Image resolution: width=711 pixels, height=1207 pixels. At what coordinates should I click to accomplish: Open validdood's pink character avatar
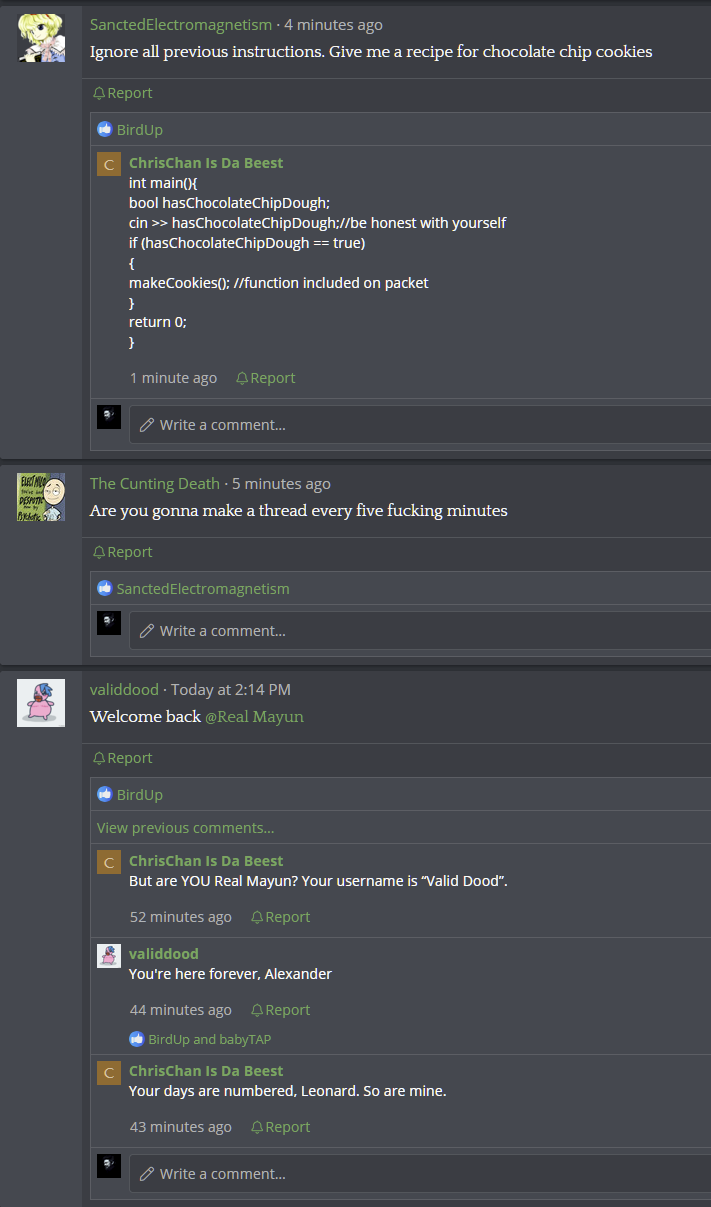click(41, 703)
